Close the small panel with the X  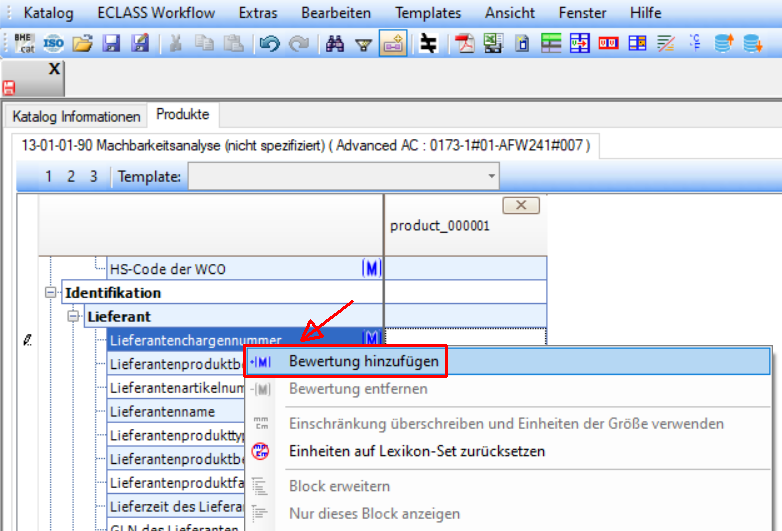pos(54,69)
